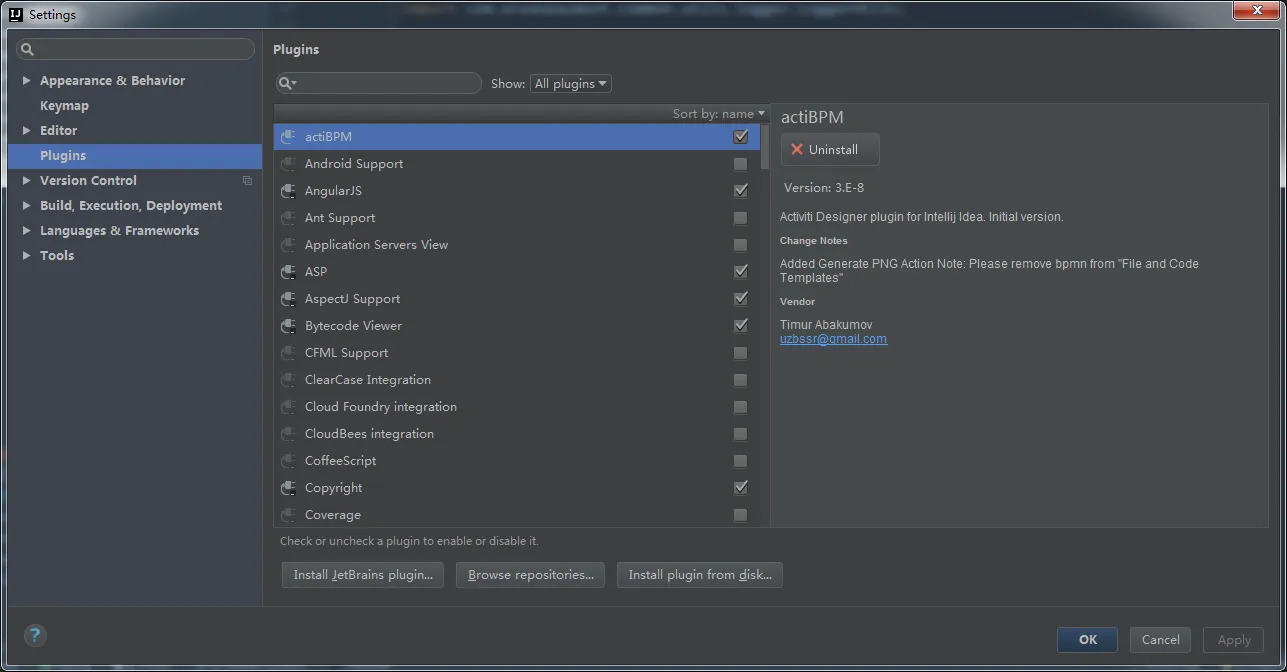Disable the AspectJ Support checkbox
Screen dimensions: 1287x672
click(x=740, y=299)
